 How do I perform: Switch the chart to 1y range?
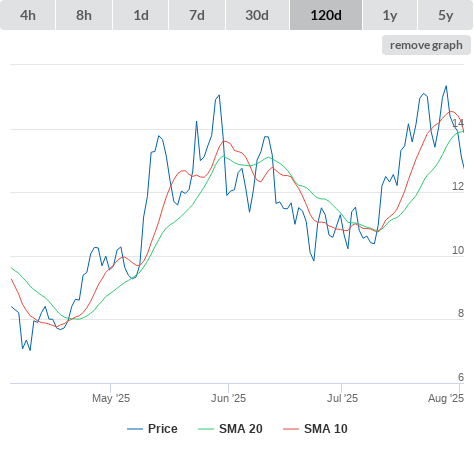coord(390,15)
